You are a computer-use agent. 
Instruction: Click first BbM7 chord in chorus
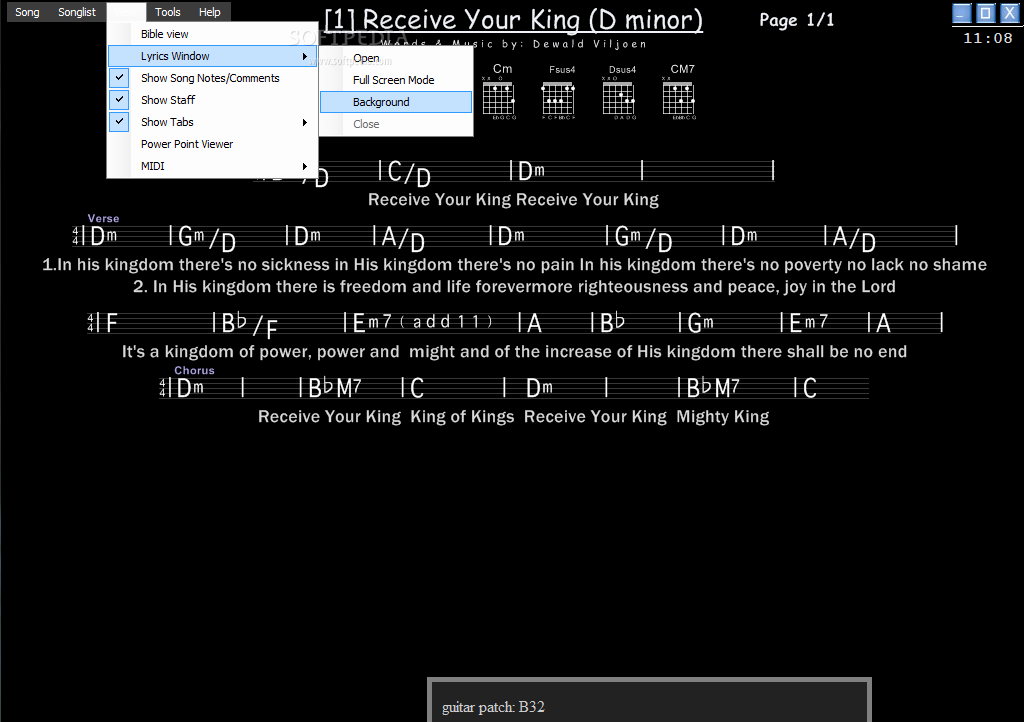[x=334, y=388]
